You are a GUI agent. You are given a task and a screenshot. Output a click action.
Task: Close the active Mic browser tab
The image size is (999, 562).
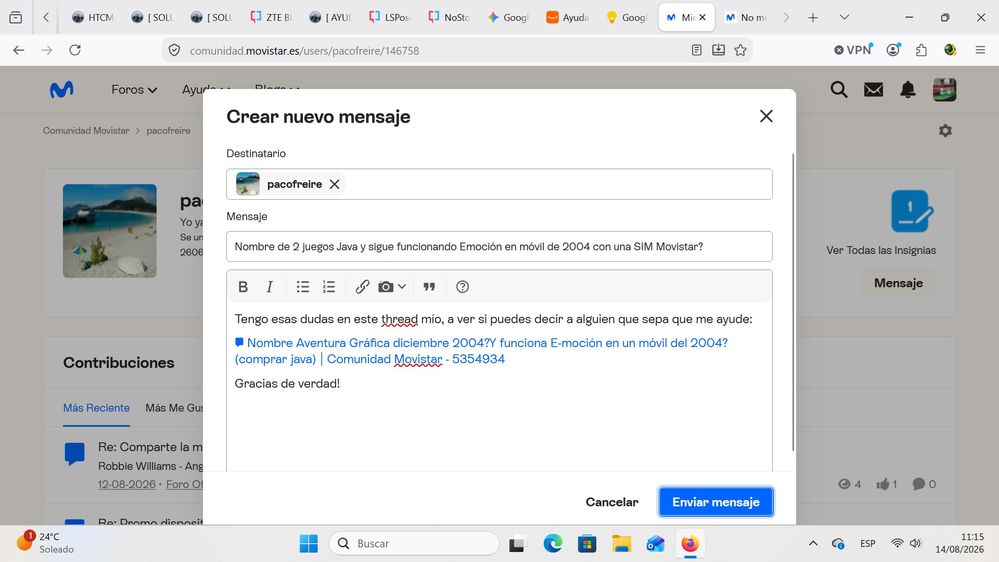click(702, 17)
